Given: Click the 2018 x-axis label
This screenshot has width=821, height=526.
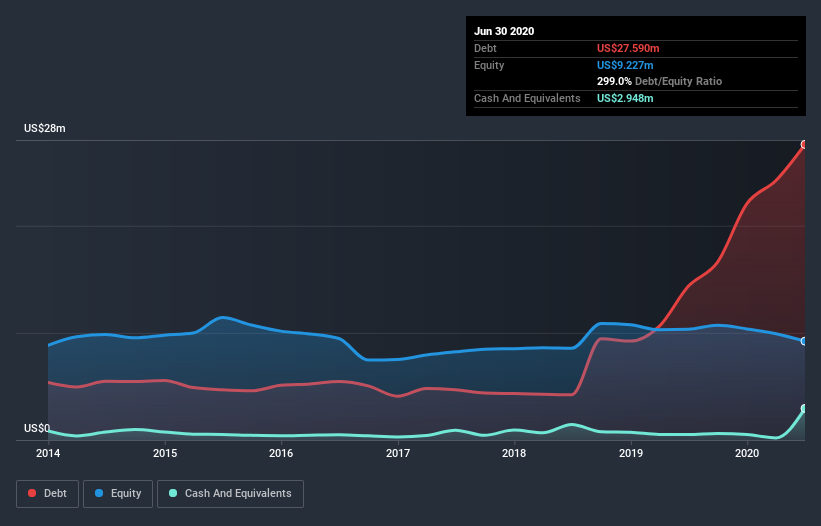Looking at the screenshot, I should pos(514,453).
